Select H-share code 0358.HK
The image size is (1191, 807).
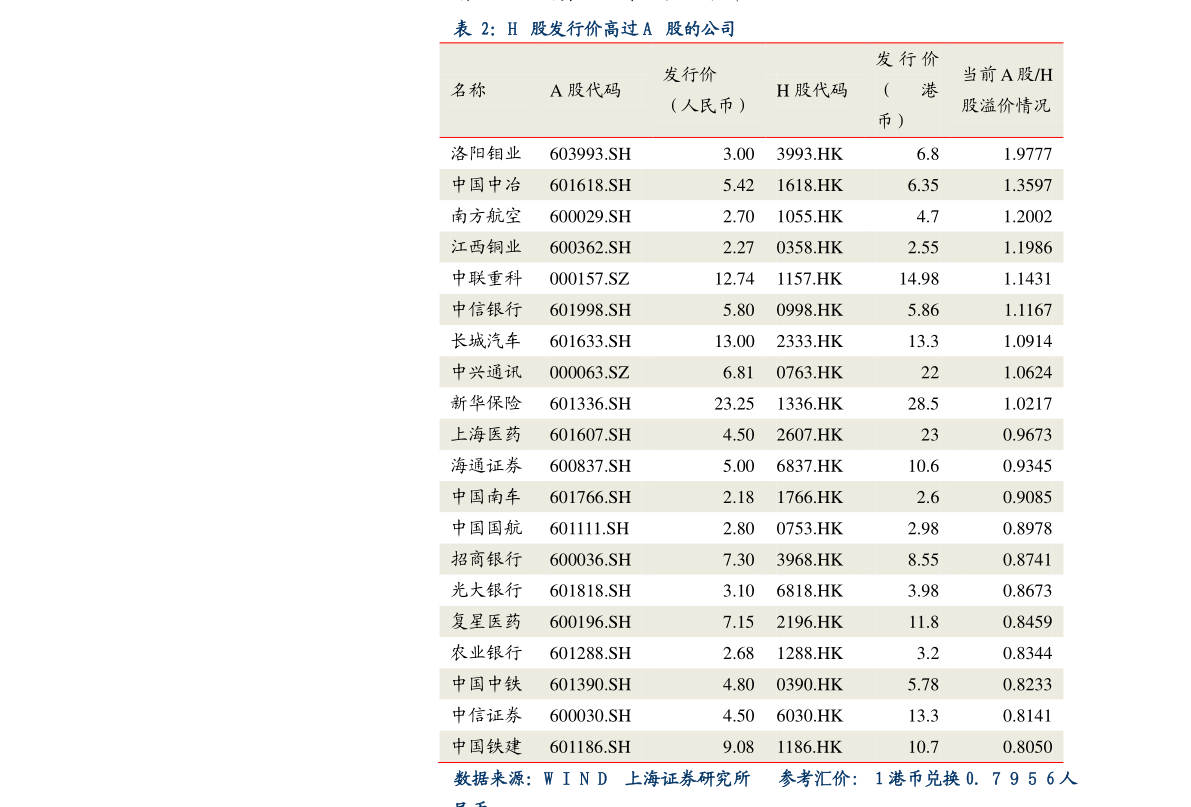point(810,247)
